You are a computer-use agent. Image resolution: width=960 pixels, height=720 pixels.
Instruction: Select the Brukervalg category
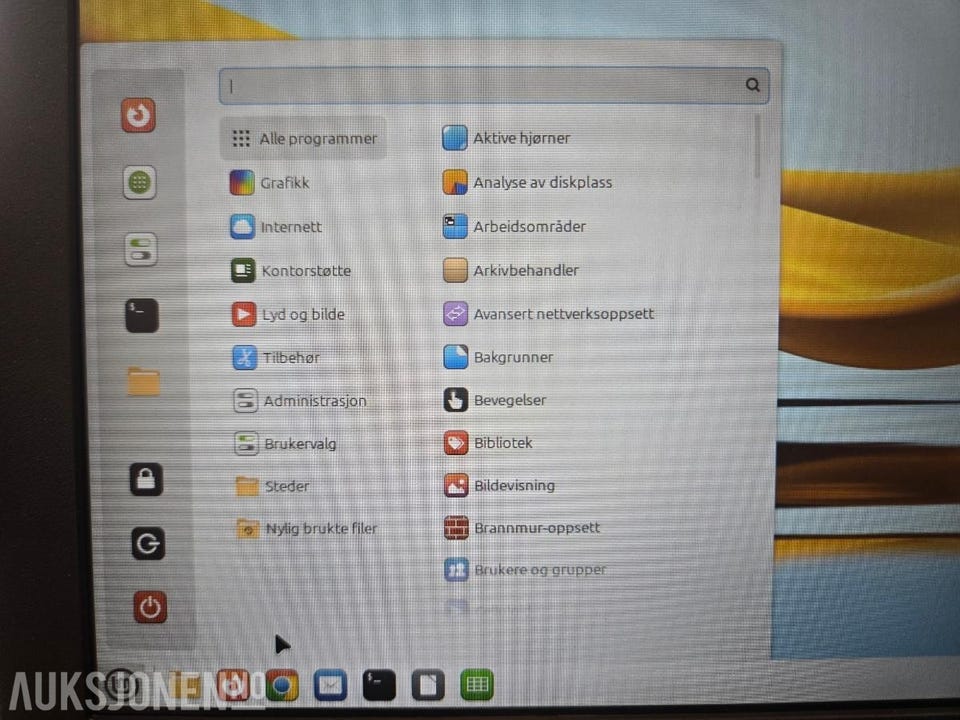click(285, 444)
